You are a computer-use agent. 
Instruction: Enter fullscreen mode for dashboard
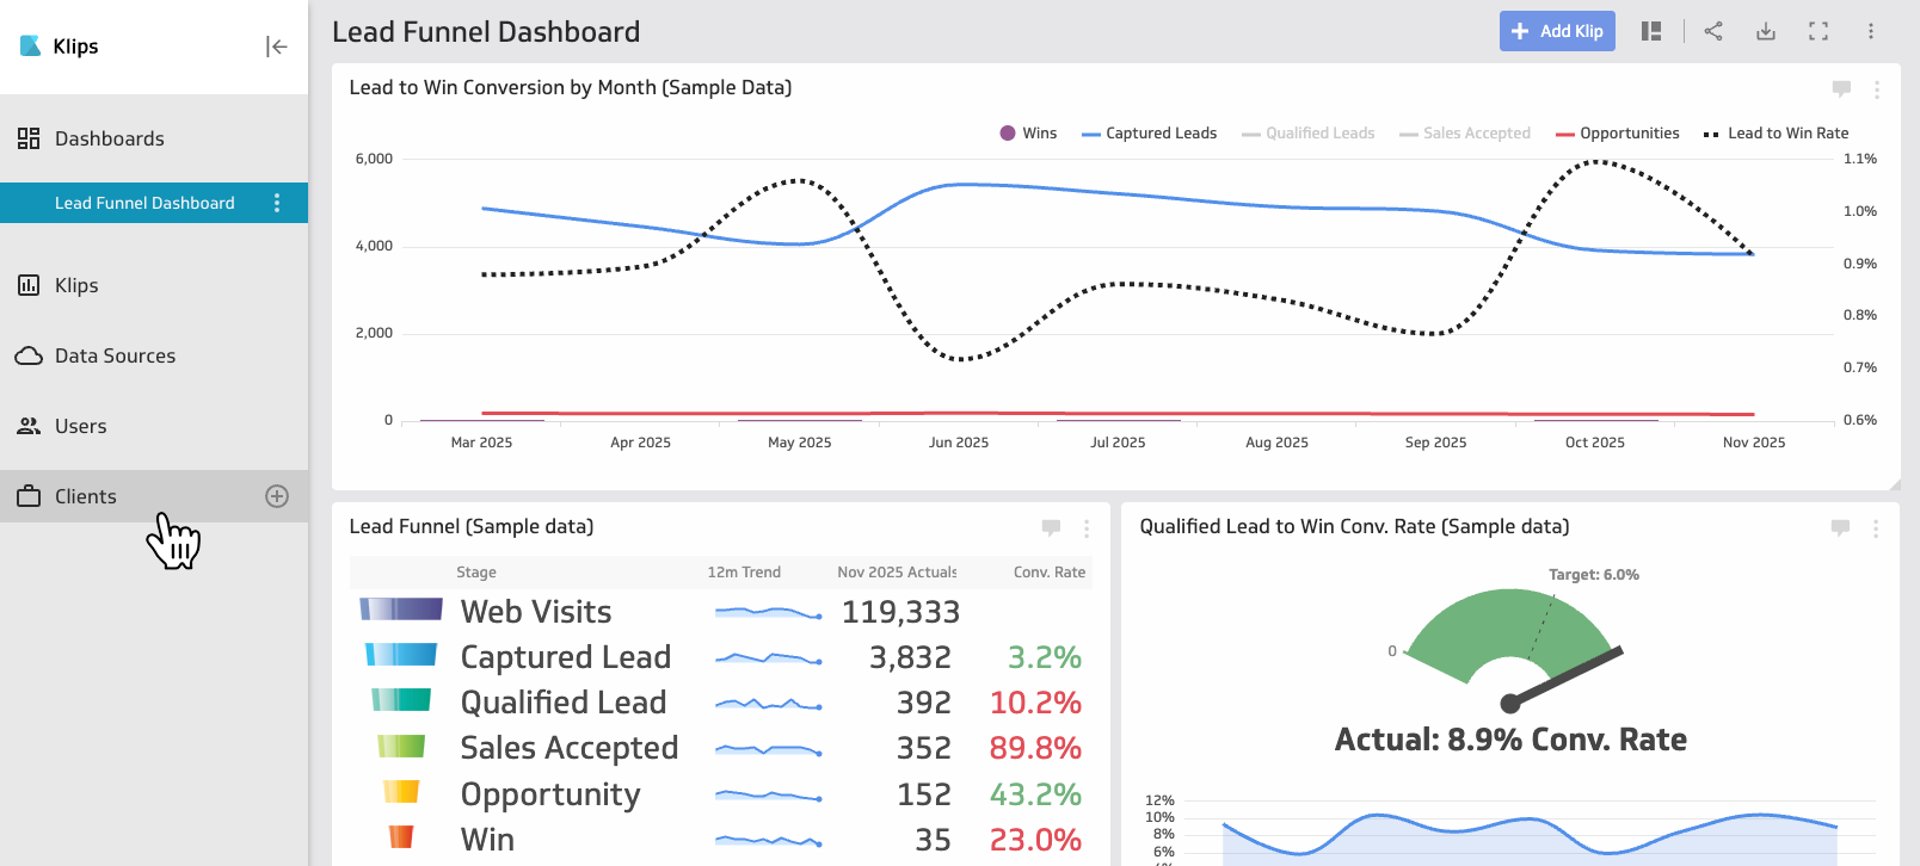click(1818, 32)
